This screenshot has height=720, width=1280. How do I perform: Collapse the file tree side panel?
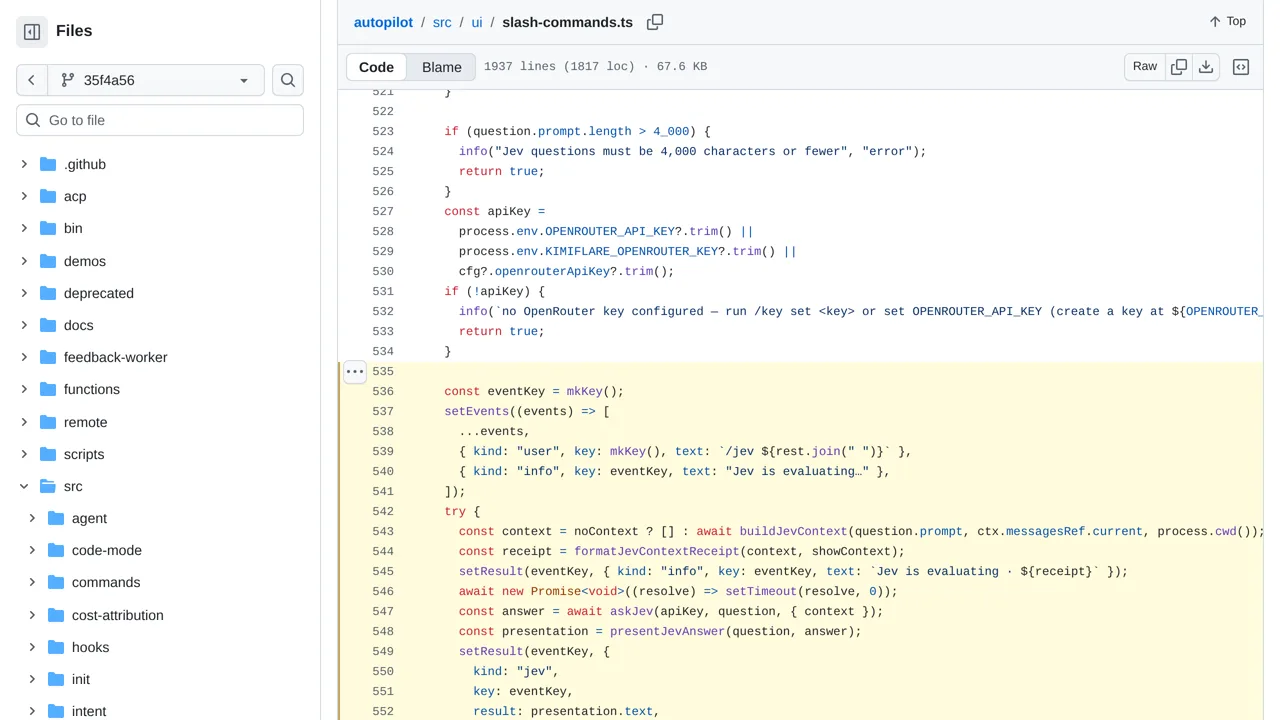click(x=32, y=32)
